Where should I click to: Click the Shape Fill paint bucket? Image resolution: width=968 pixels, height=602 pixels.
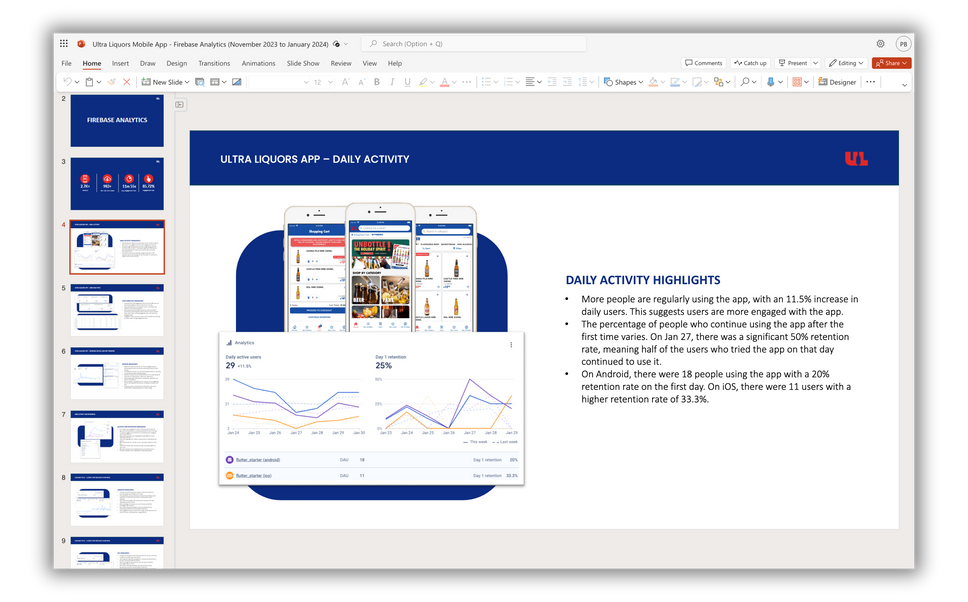[x=653, y=82]
